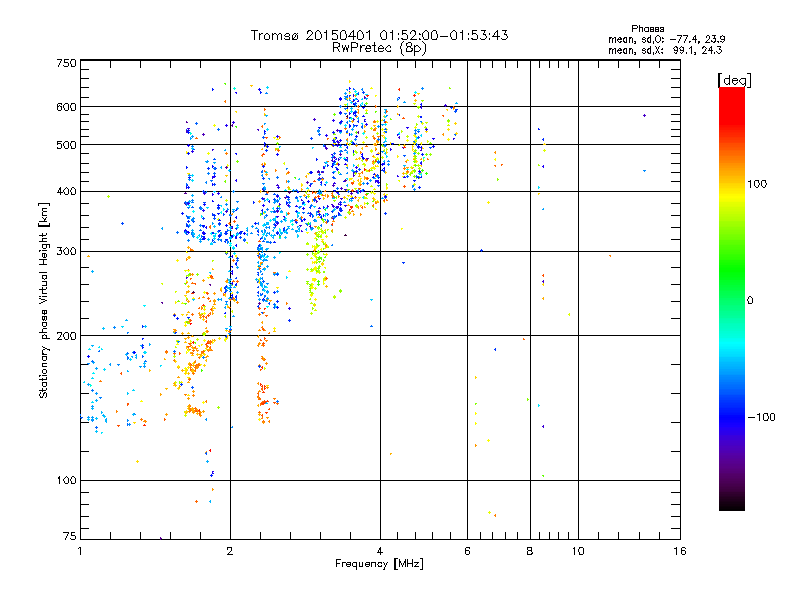This screenshot has height=600, width=800.
Task: Click the '8' x-axis tick label
Action: 530,551
